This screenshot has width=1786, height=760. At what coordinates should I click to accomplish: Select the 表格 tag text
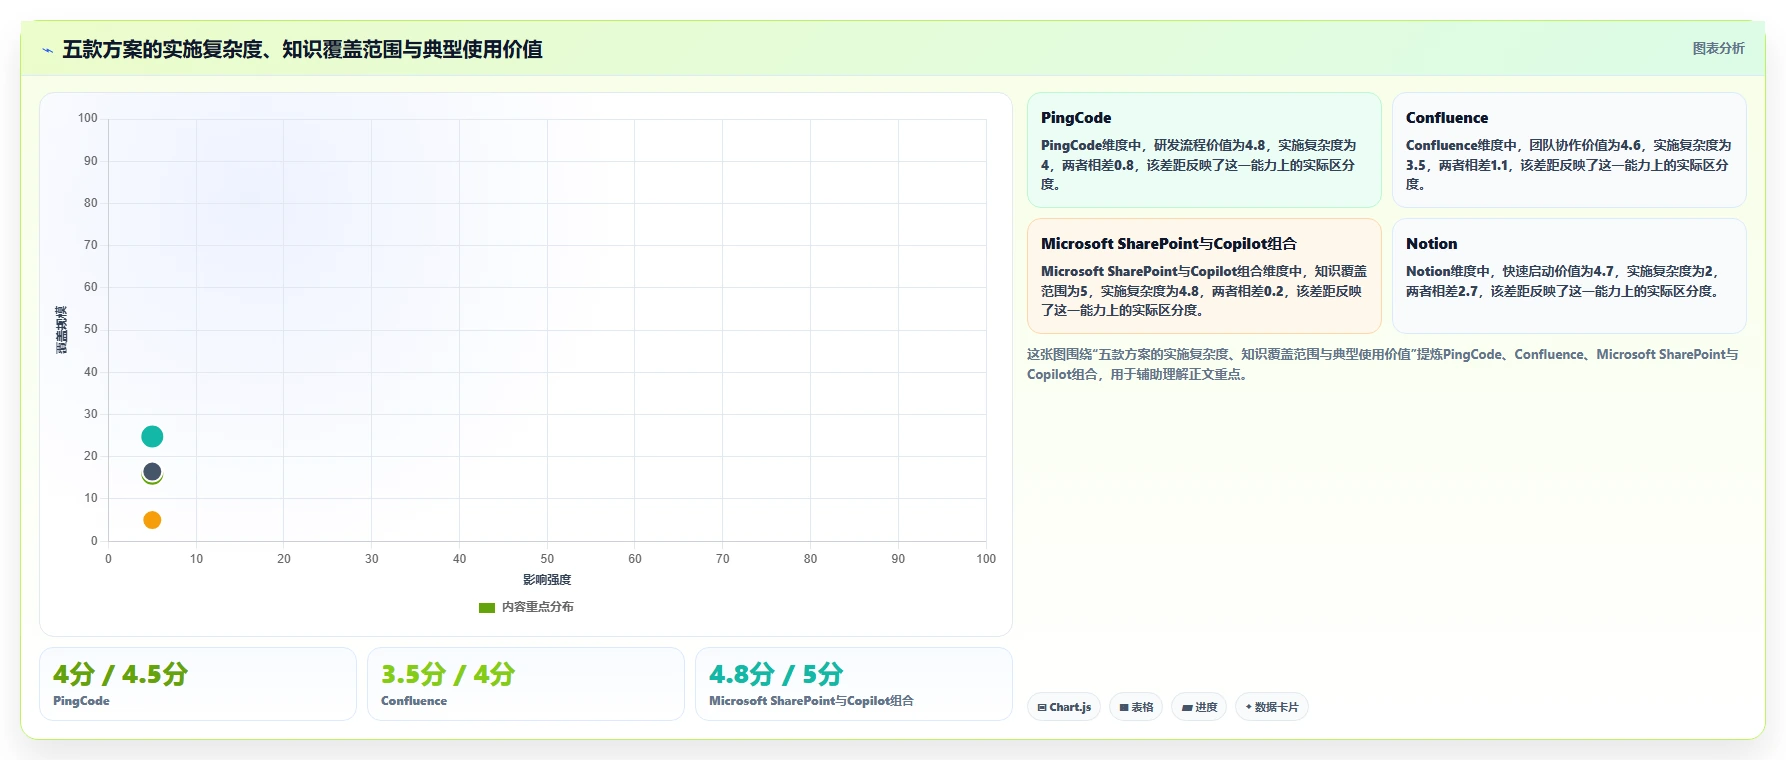point(1142,707)
